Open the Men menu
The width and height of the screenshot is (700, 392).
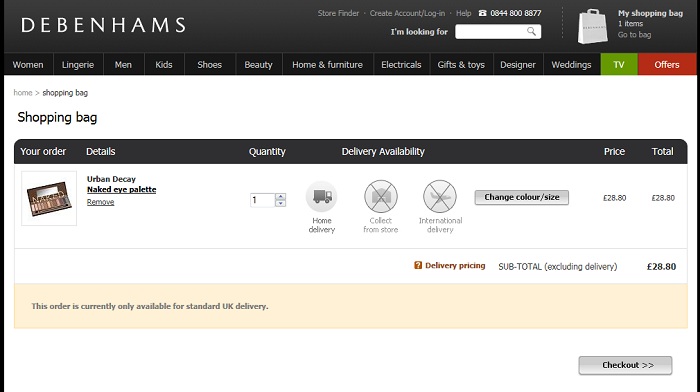123,65
